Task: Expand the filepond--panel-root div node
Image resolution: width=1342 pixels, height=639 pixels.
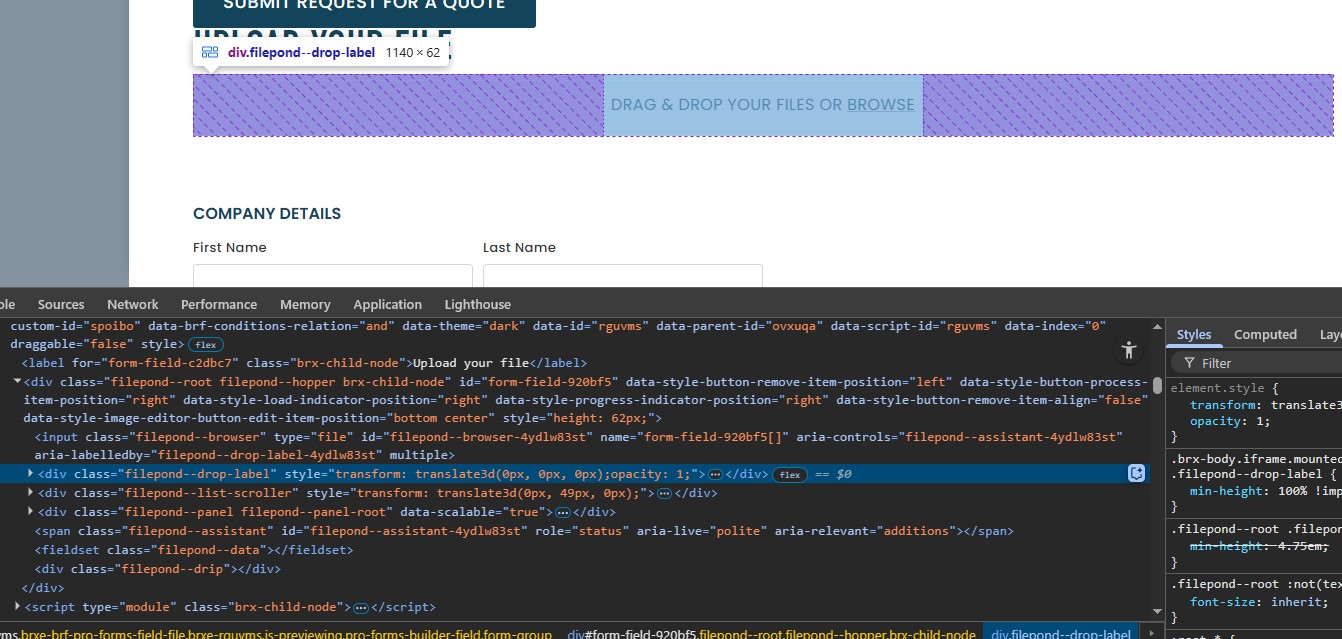Action: (30, 512)
